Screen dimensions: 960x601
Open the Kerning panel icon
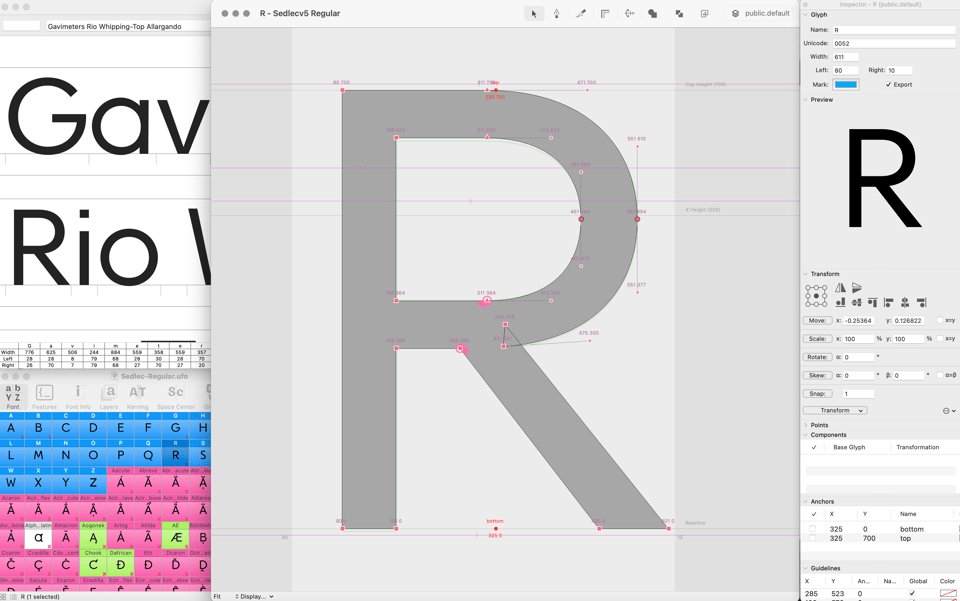pyautogui.click(x=138, y=396)
